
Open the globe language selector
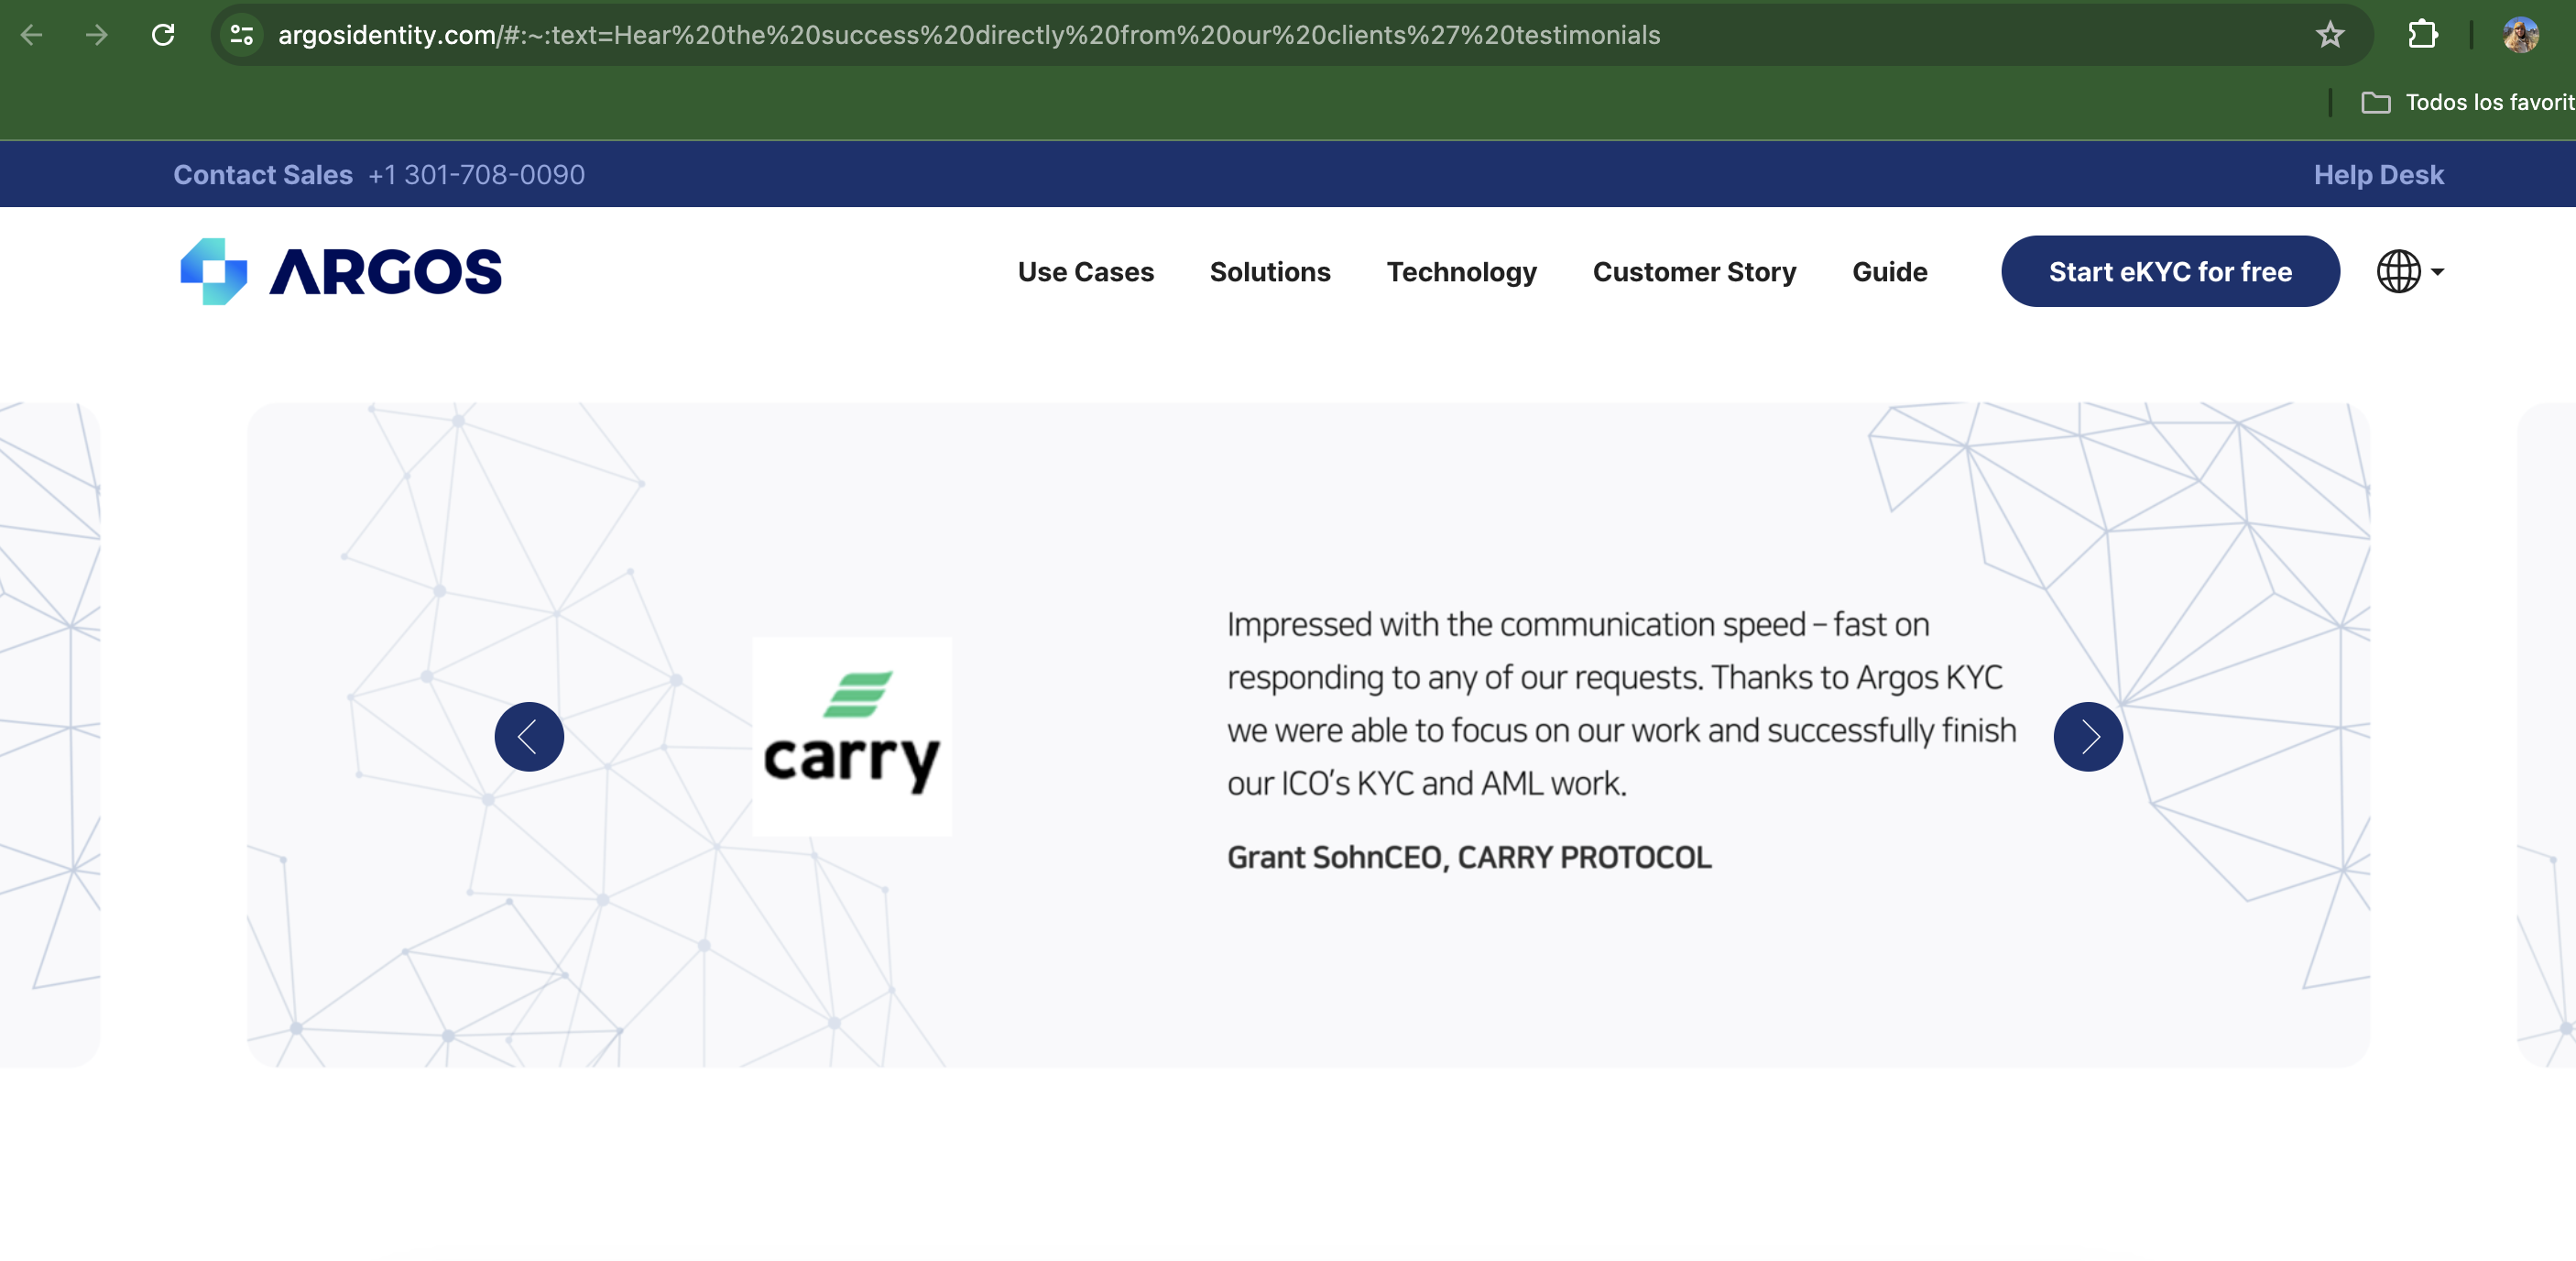point(2410,271)
